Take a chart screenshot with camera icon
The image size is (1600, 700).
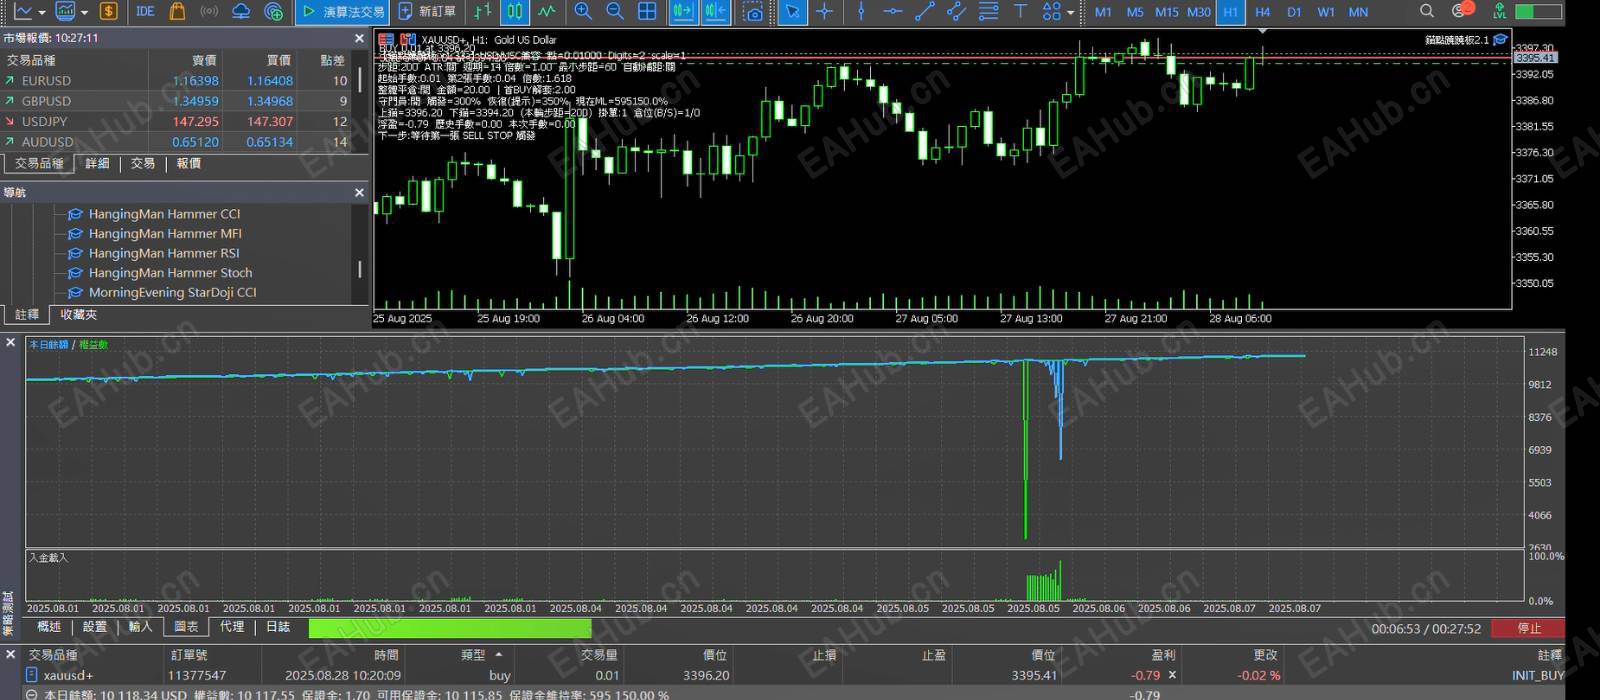click(753, 11)
